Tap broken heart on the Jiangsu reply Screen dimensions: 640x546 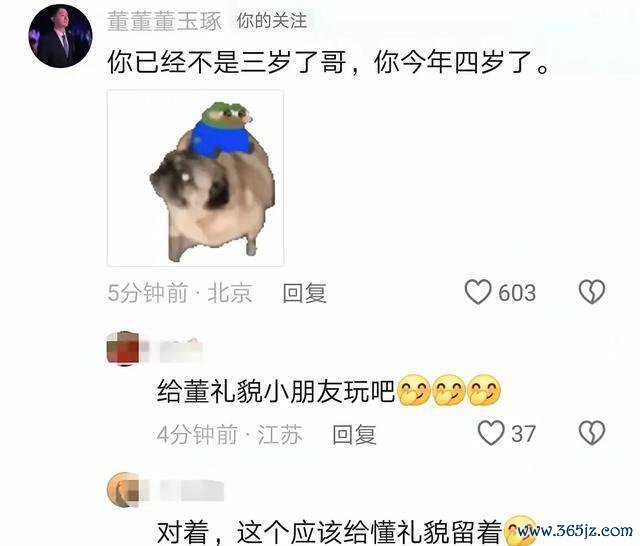click(x=592, y=433)
